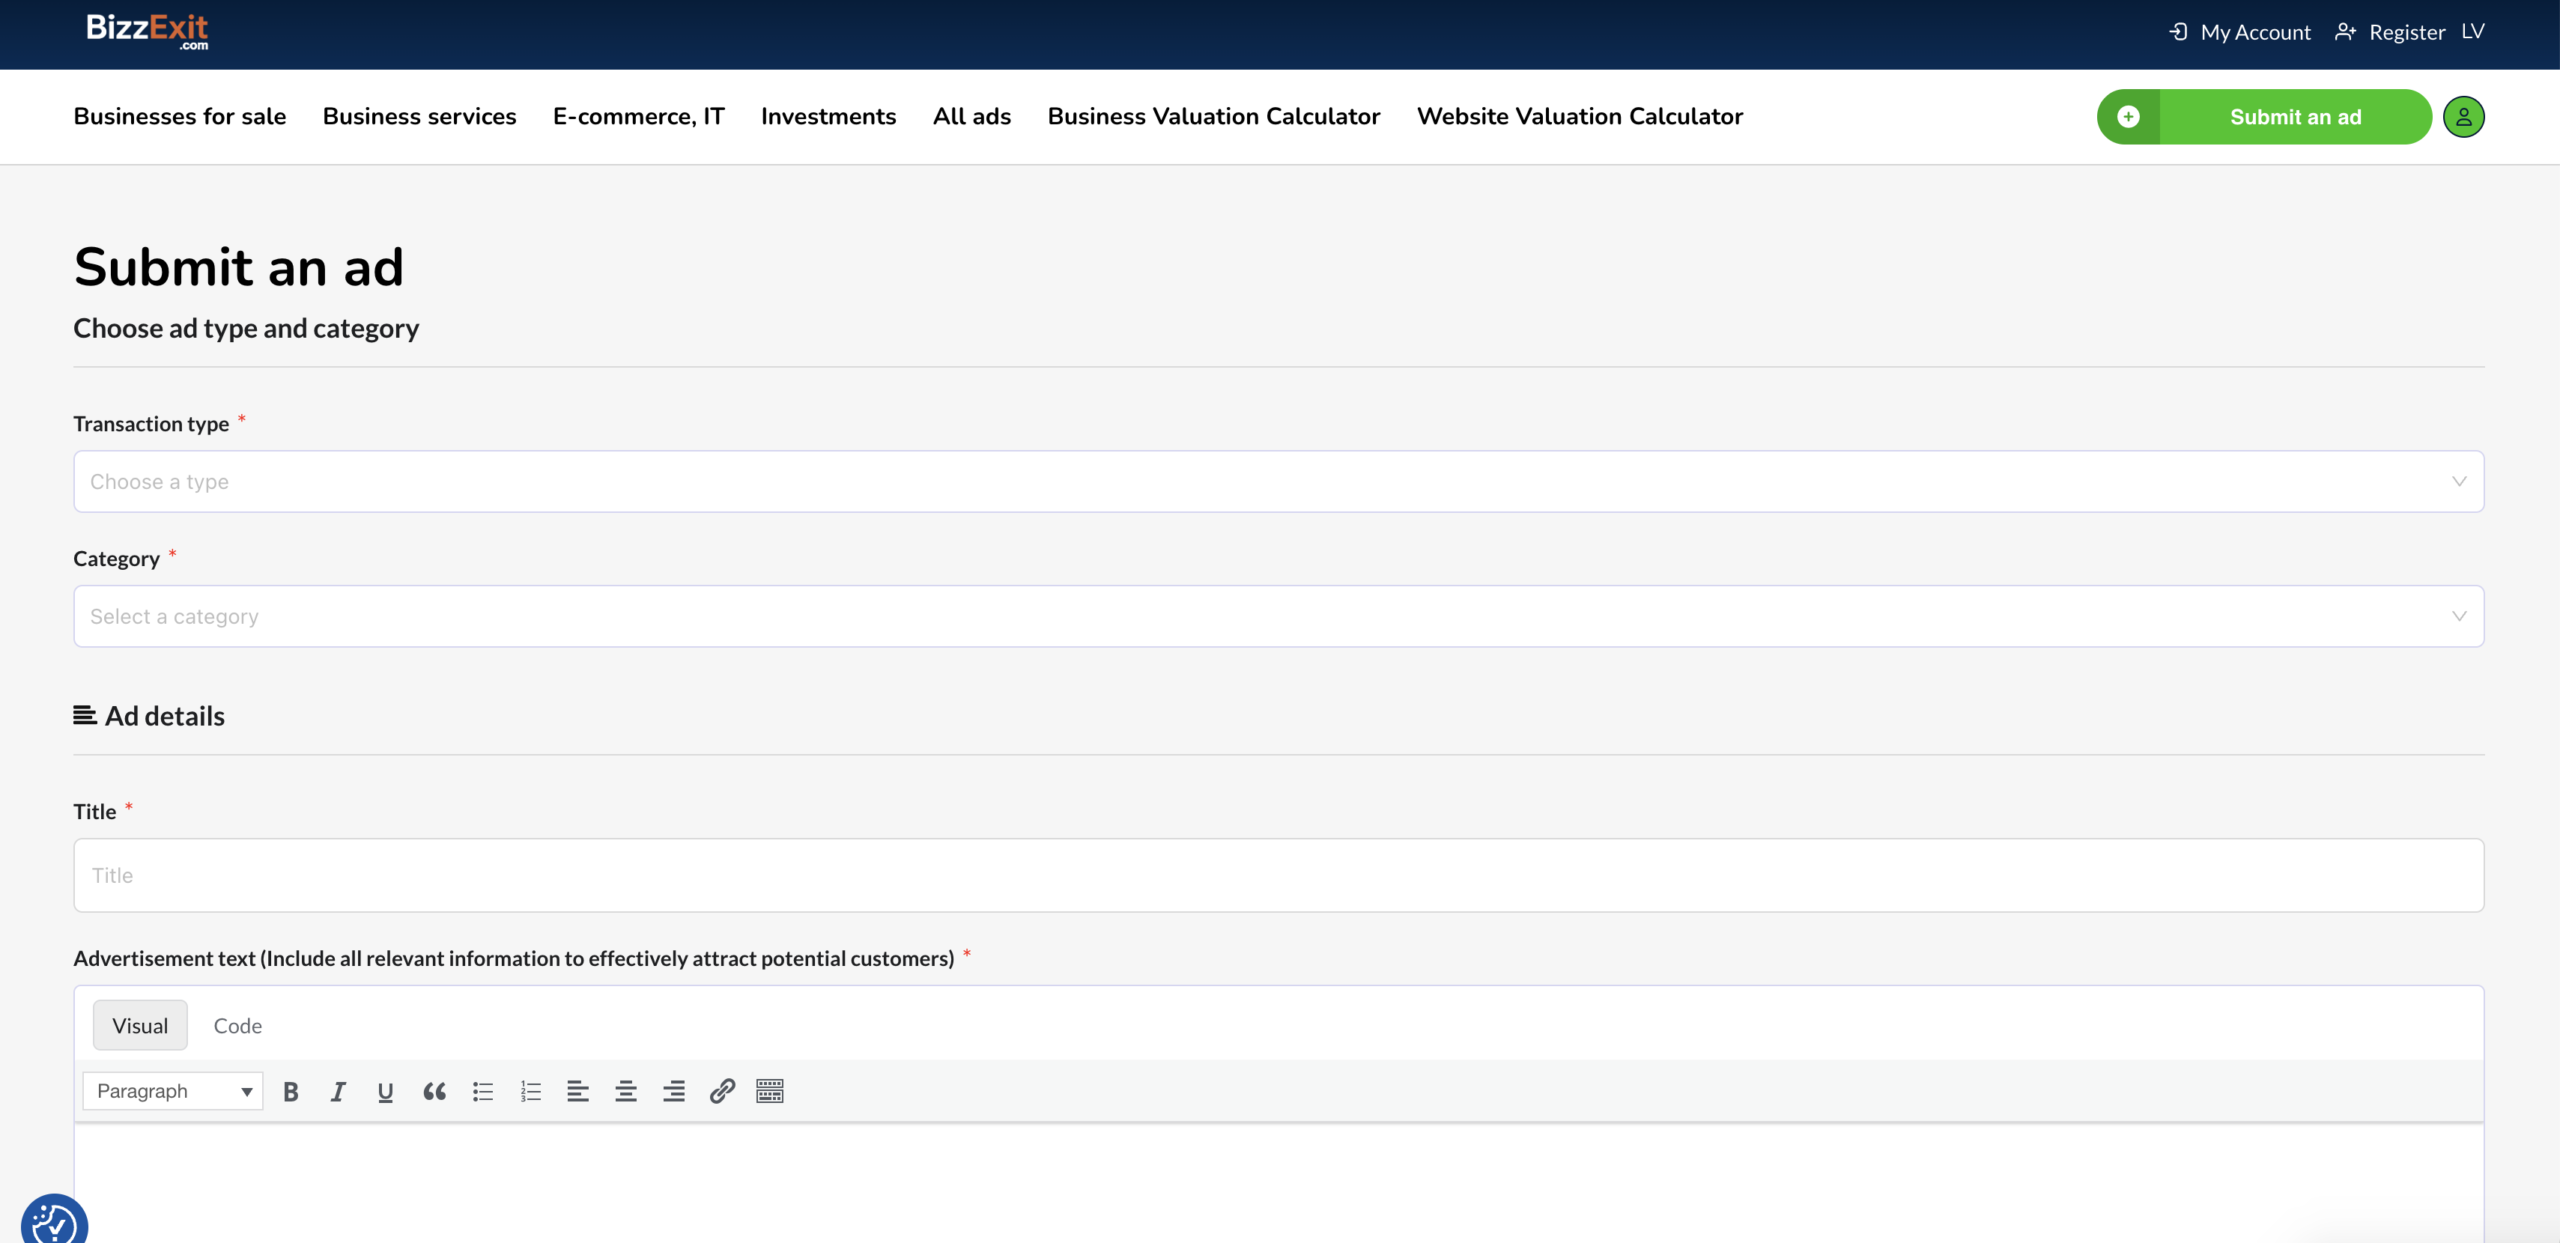Screen dimensions: 2560x1243
Task: Expand the Transaction type dropdown
Action: 1278,482
